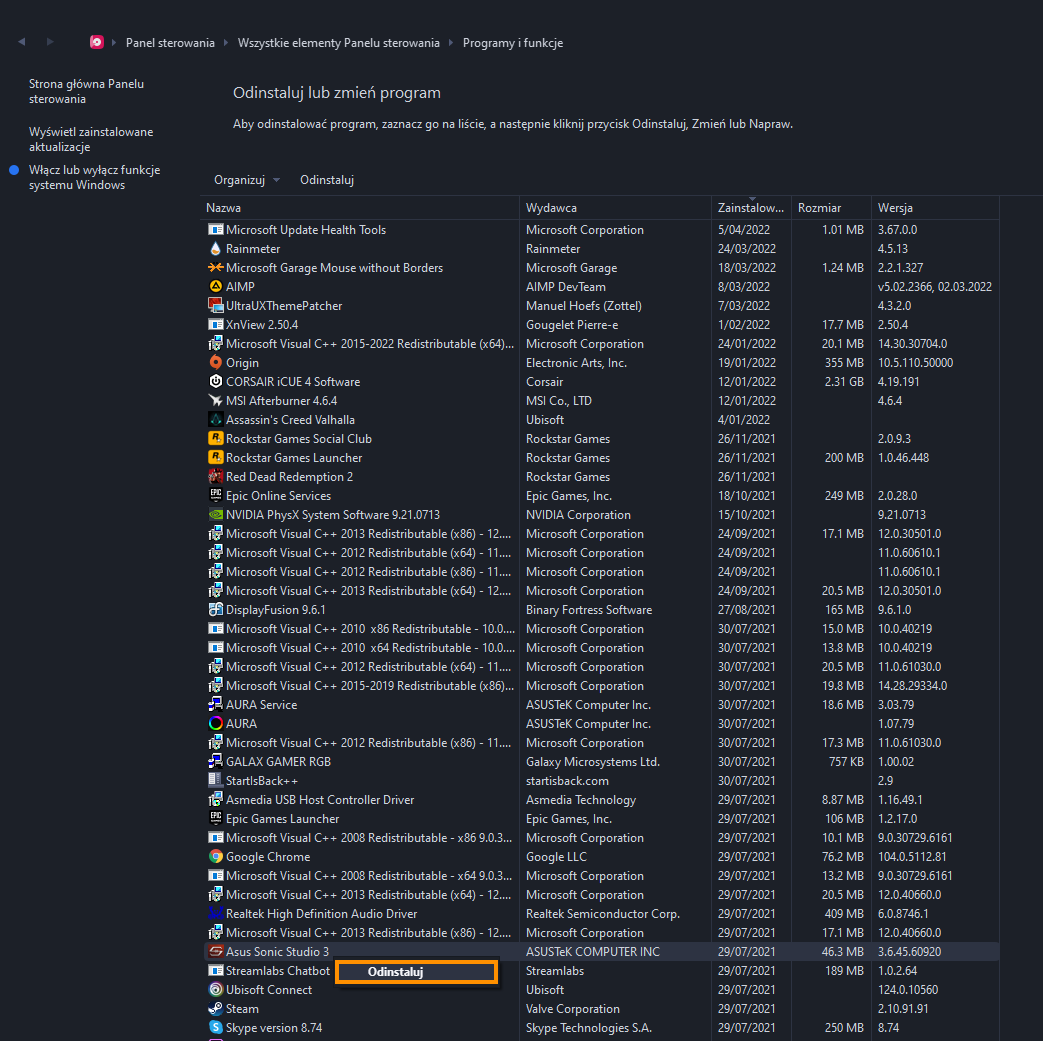
Task: Click the AURA rainbow ring icon
Action: tap(215, 724)
